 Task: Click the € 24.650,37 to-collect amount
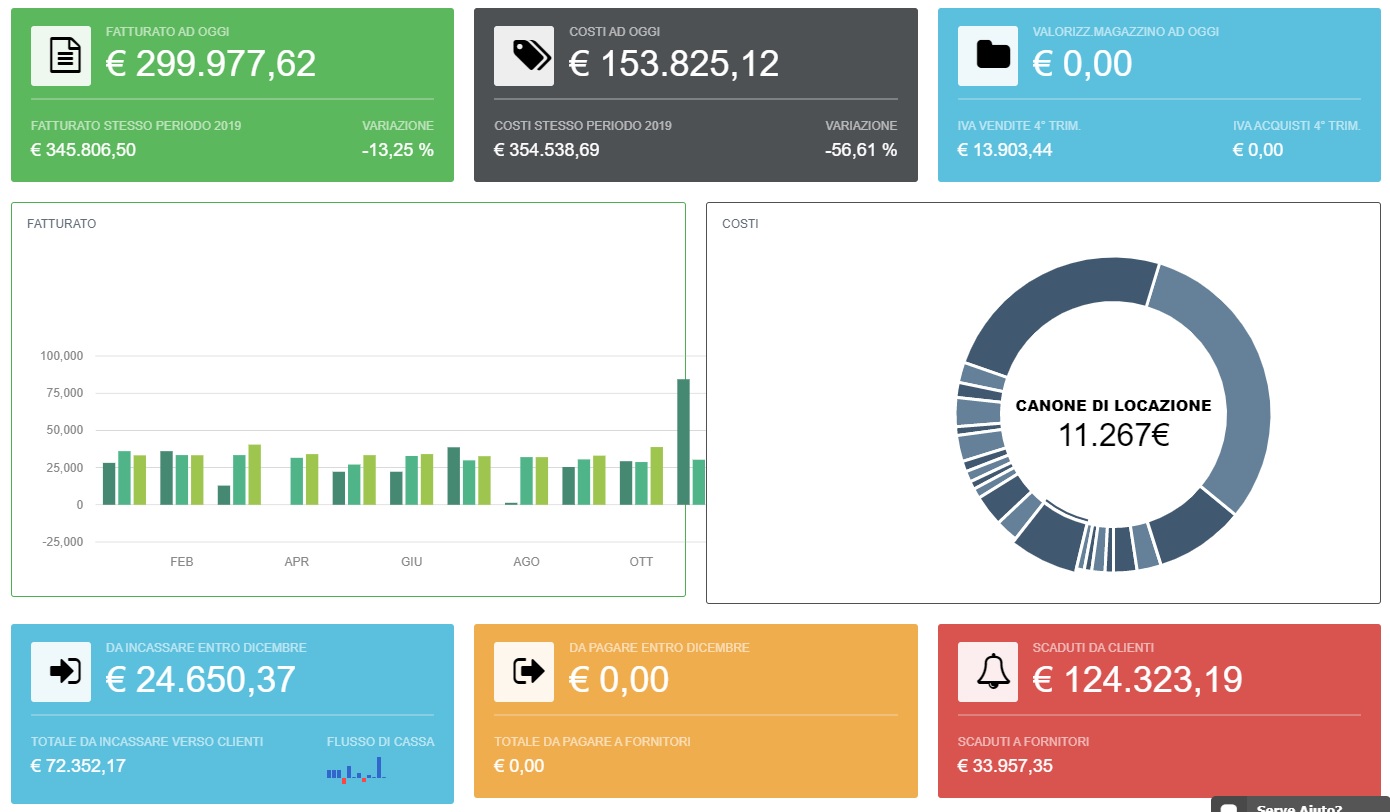pyautogui.click(x=201, y=680)
